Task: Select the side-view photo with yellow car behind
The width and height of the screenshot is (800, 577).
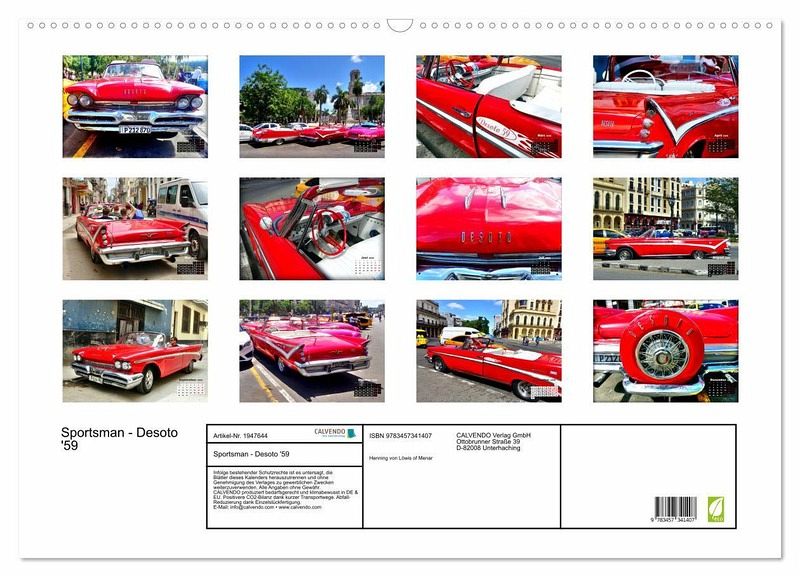Action: pyautogui.click(x=665, y=229)
